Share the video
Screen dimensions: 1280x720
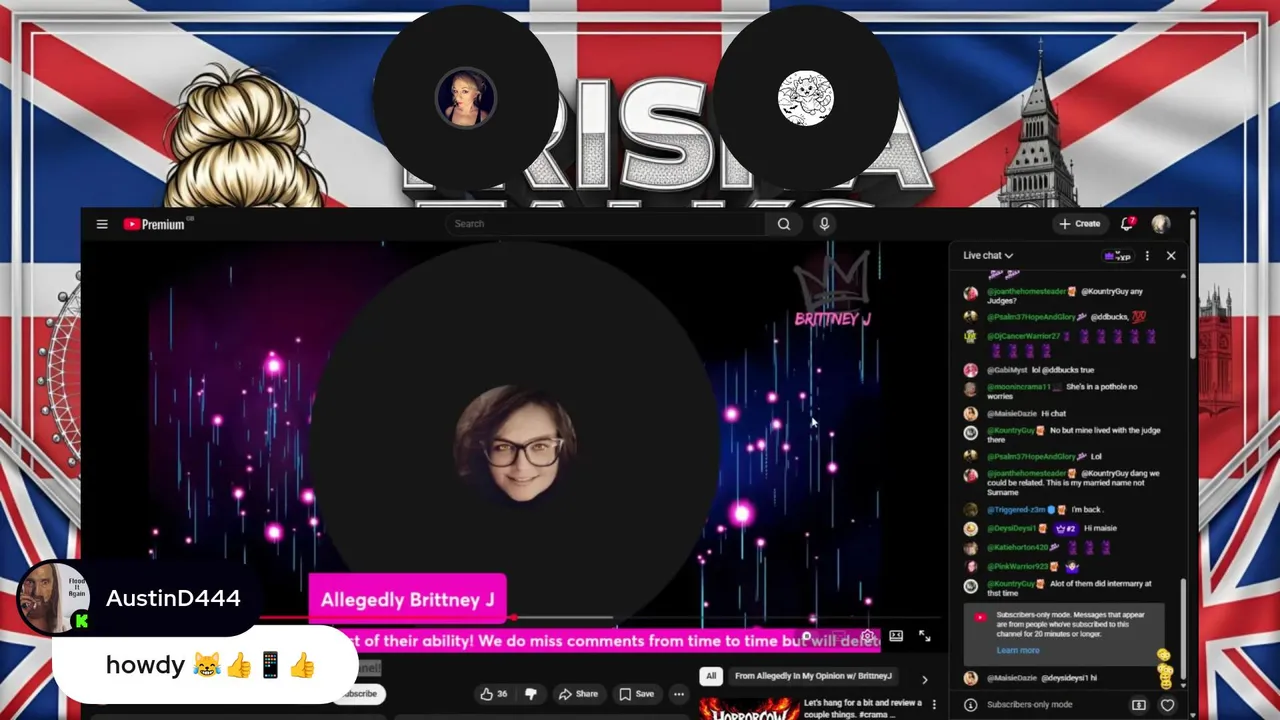pos(578,694)
